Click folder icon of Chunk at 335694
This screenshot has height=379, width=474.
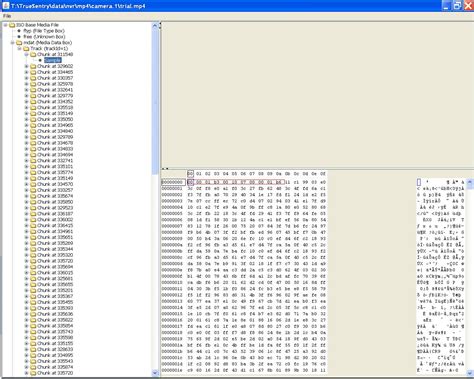coord(33,267)
